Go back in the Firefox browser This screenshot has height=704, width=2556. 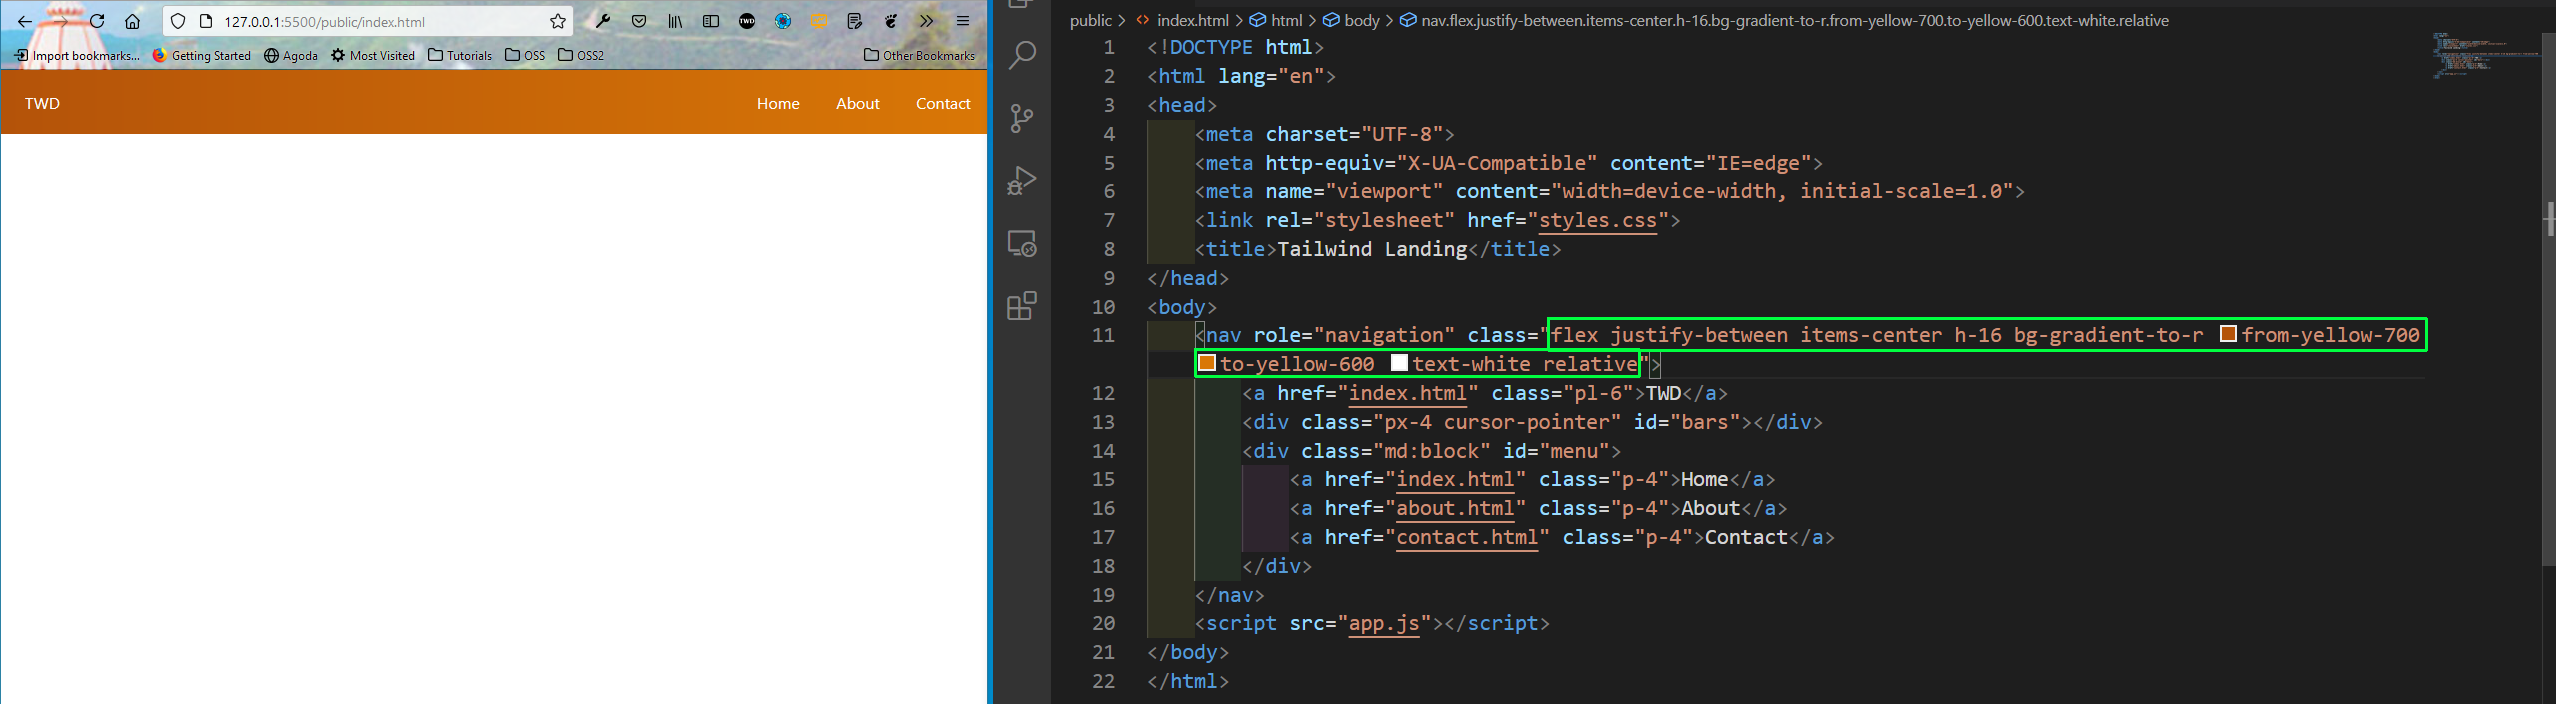click(x=25, y=21)
